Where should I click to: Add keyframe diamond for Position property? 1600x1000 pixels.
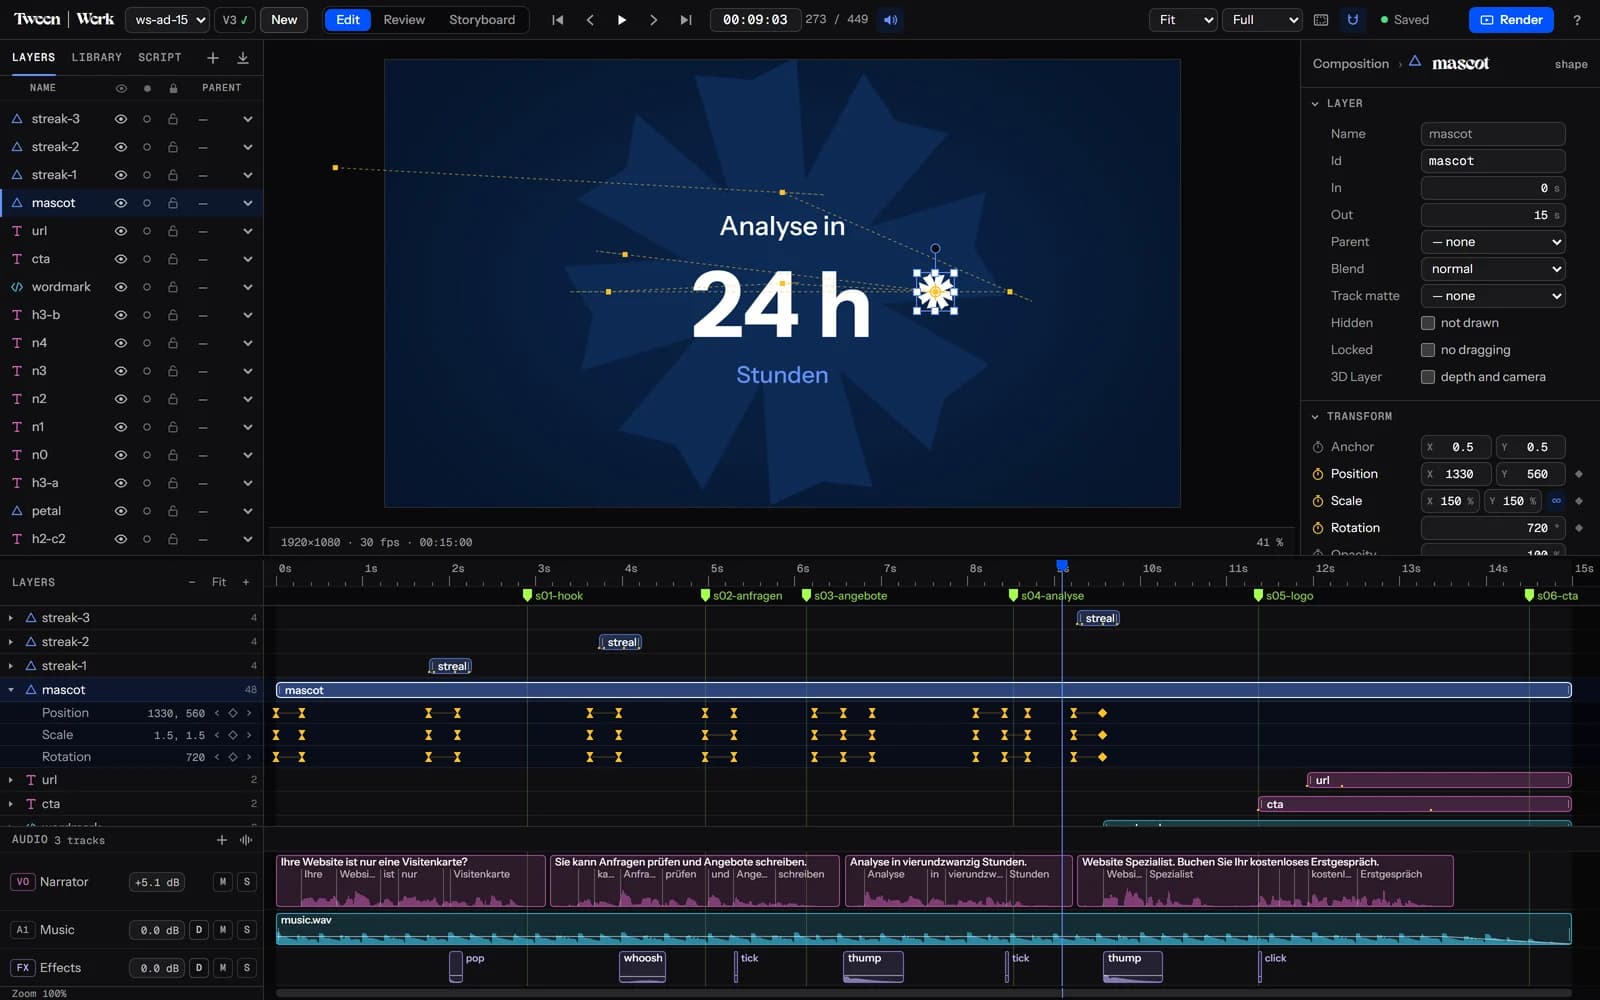pyautogui.click(x=1579, y=474)
